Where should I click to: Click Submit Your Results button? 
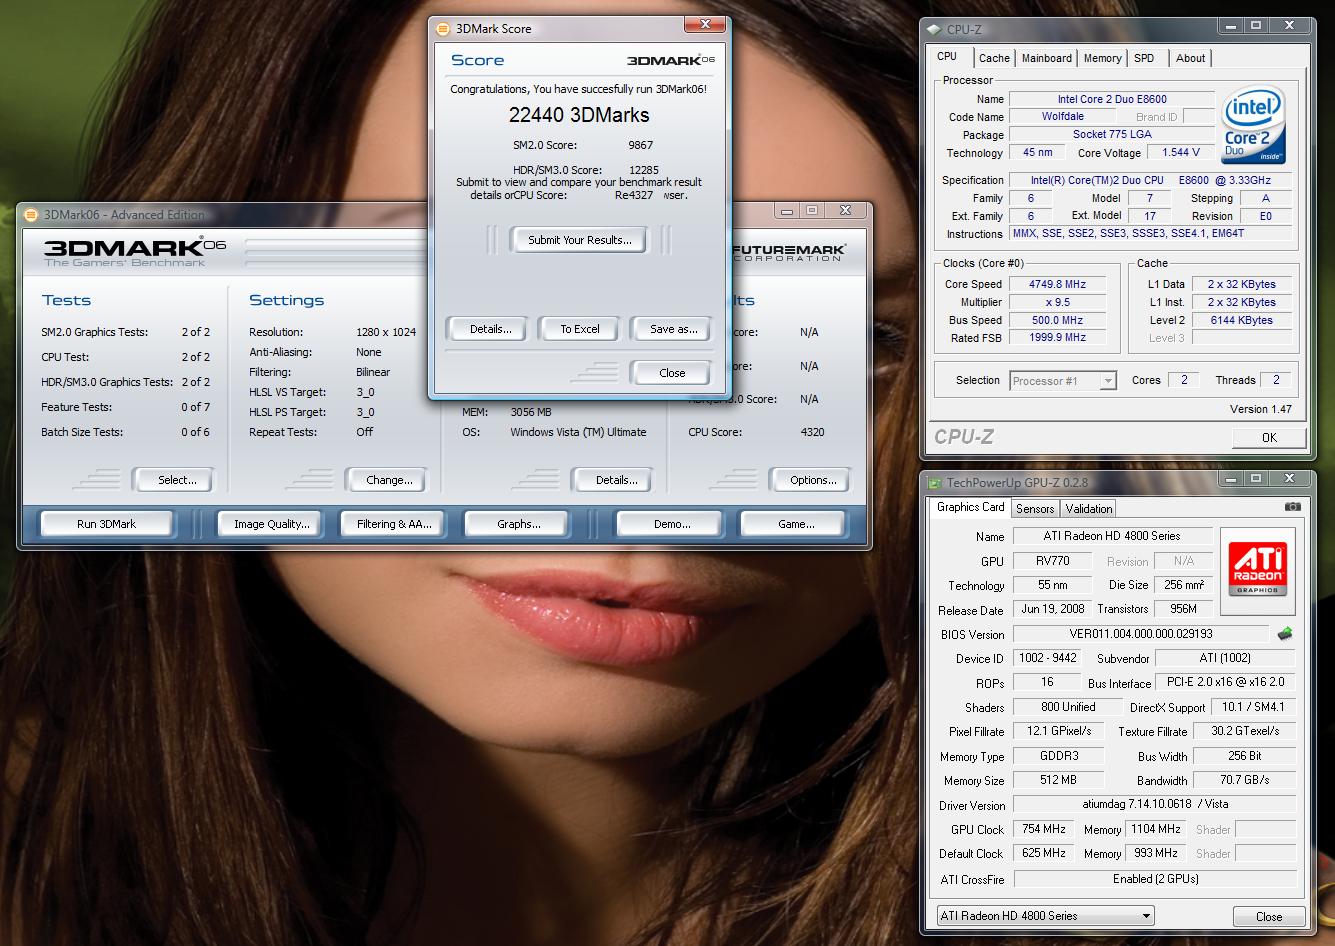tap(580, 240)
